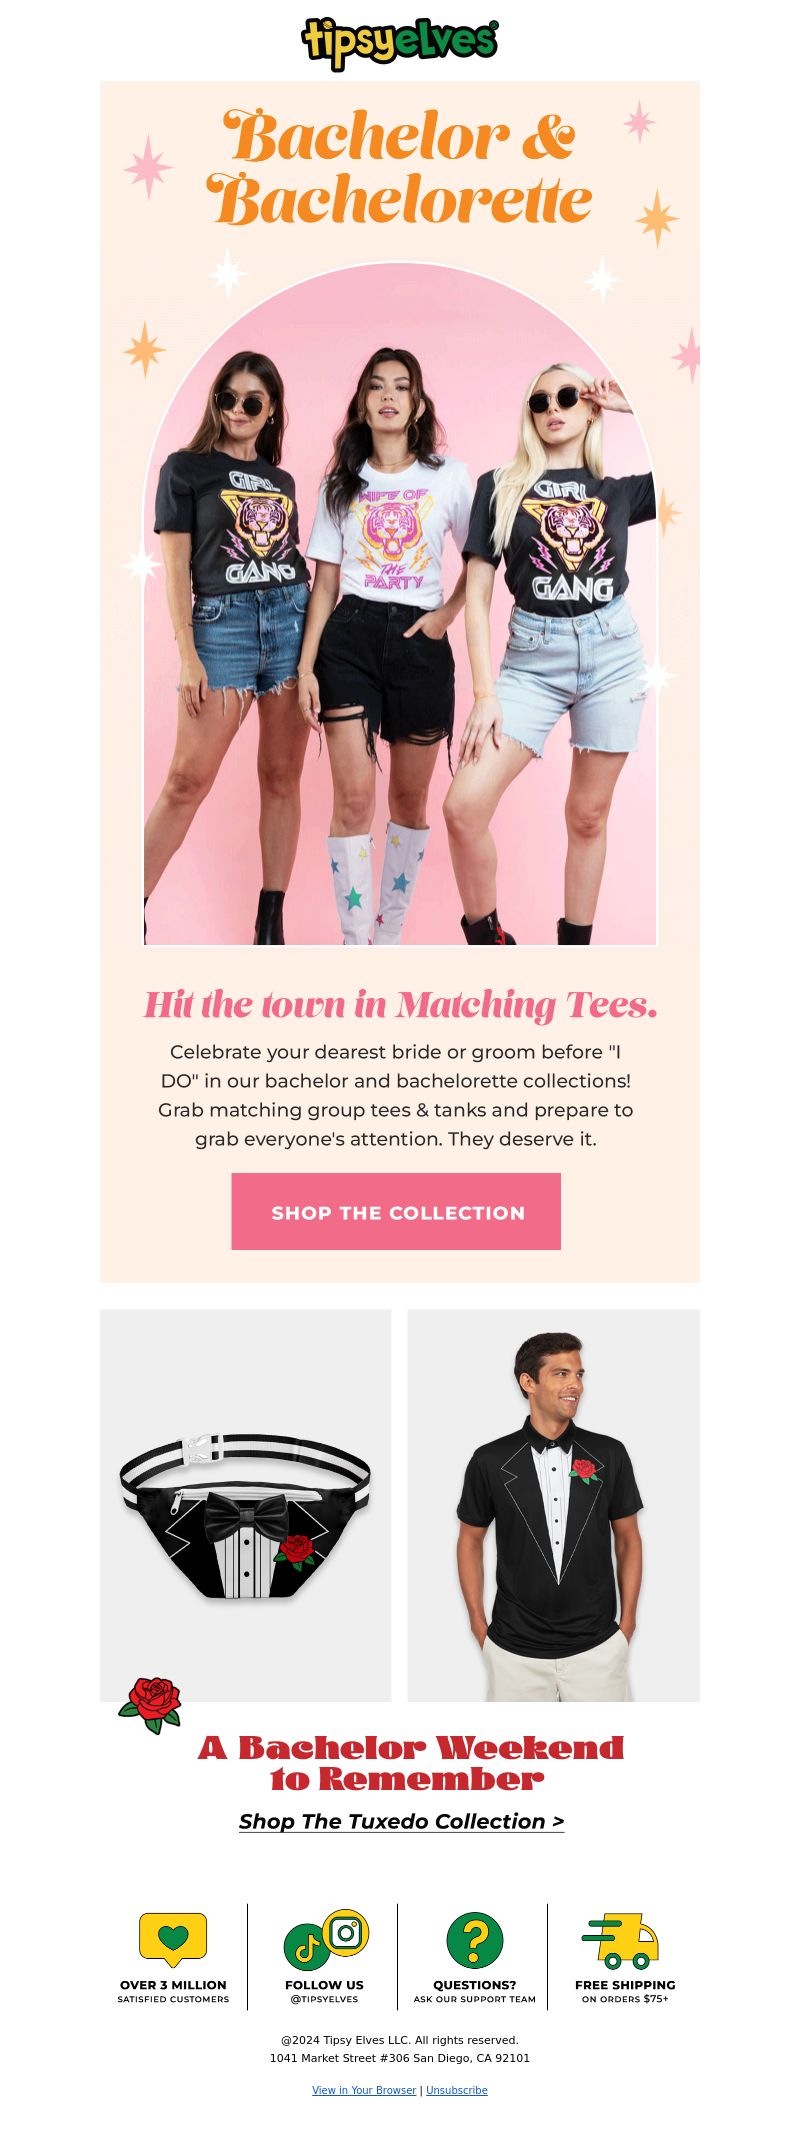This screenshot has width=800, height=2146.
Task: Click the Over 3 Million satisfied customers text
Action: [173, 1991]
